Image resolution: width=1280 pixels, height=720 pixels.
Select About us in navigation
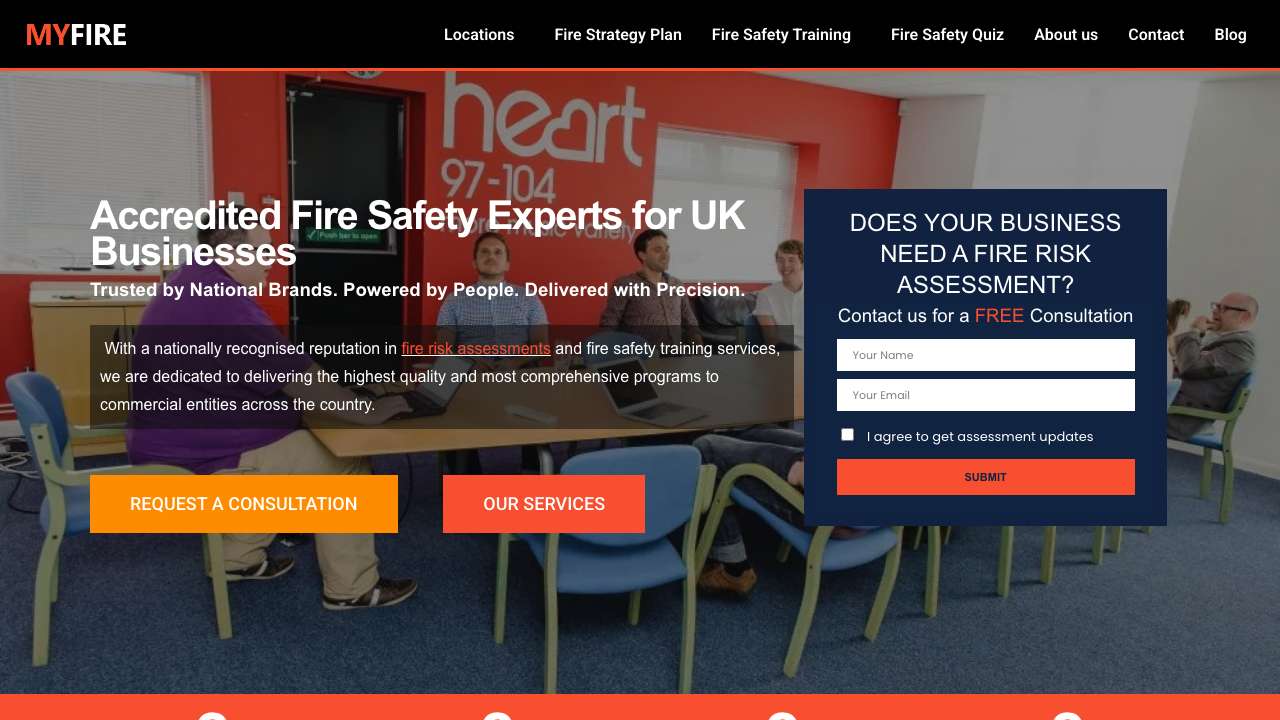pos(1066,35)
